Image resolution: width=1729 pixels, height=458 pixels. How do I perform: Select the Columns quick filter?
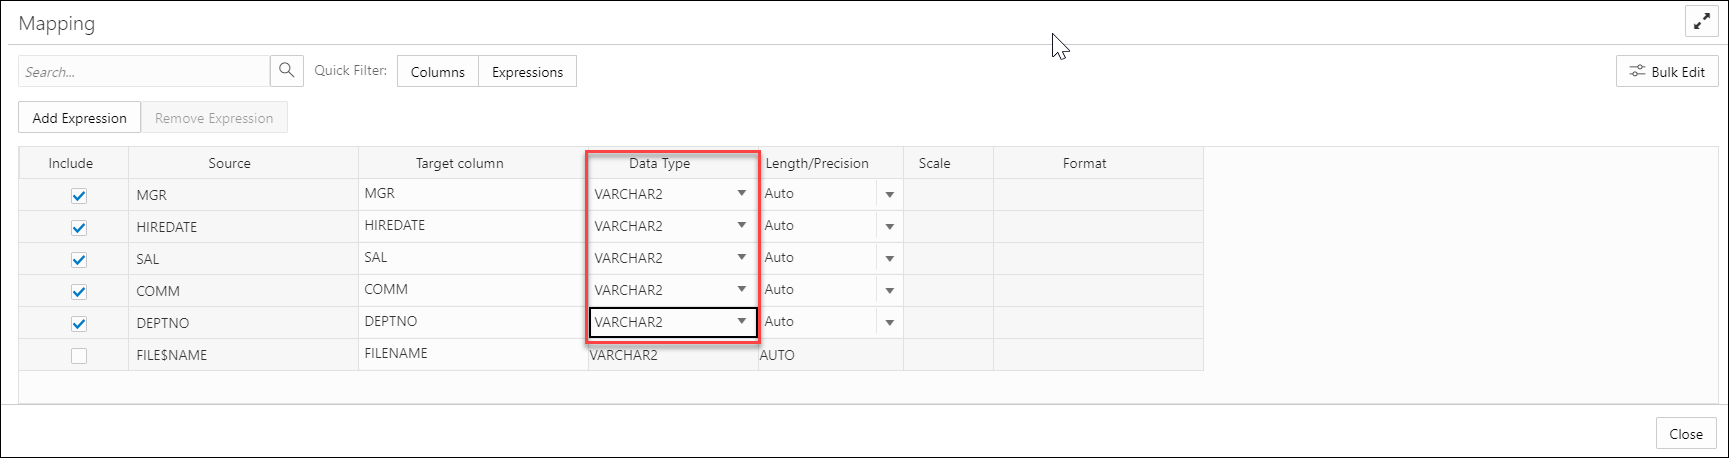[x=438, y=72]
